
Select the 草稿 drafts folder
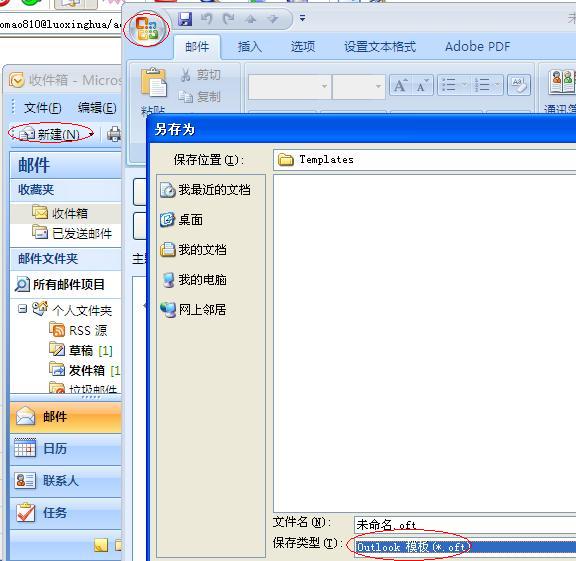click(x=81, y=350)
